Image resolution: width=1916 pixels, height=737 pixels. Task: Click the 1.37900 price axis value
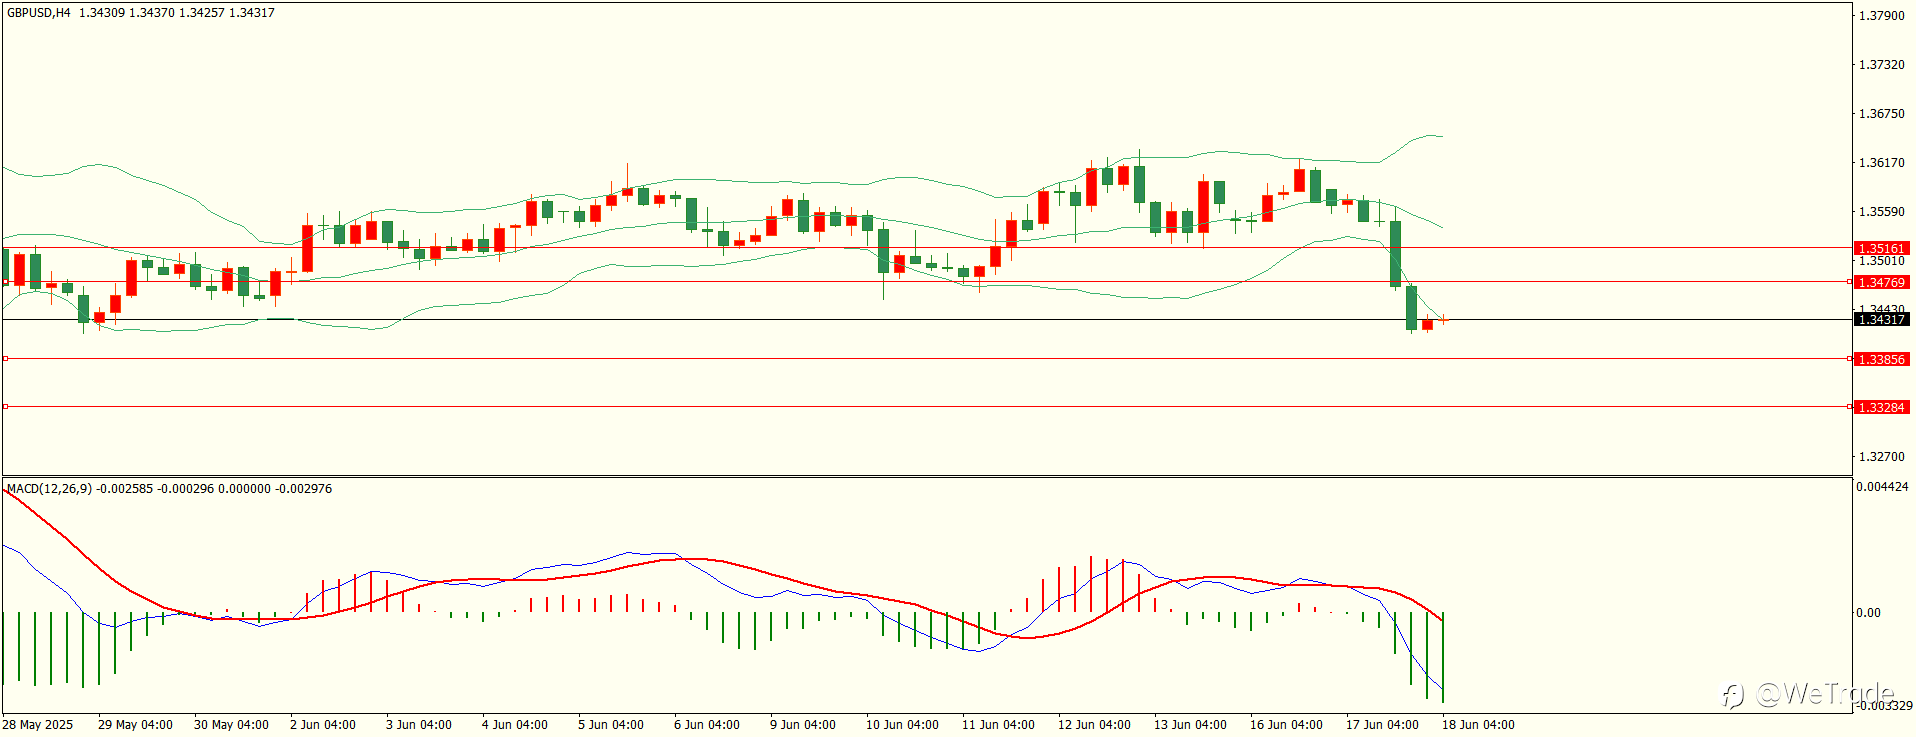[x=1881, y=16]
